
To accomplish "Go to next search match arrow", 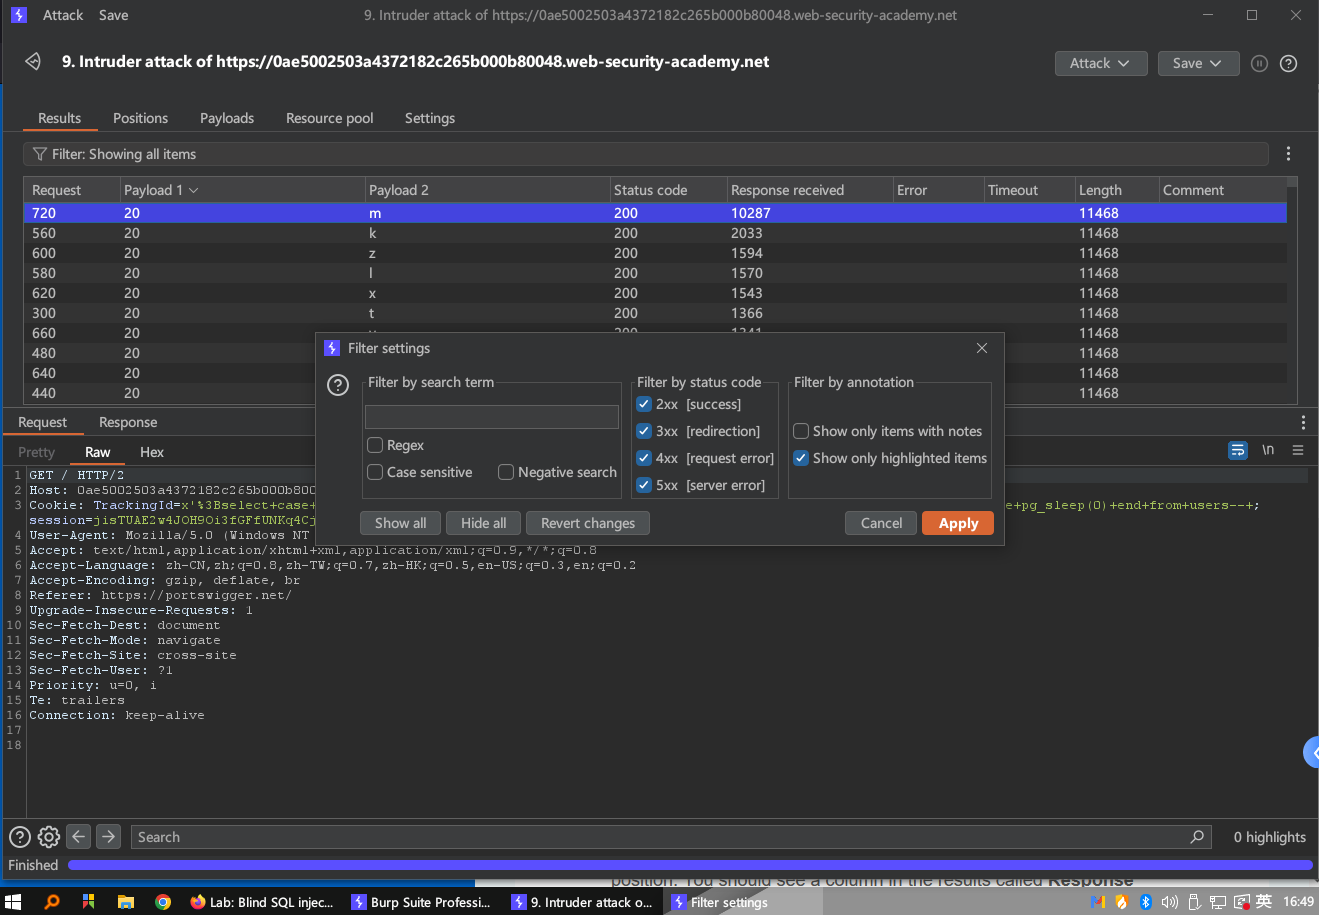I will point(109,836).
